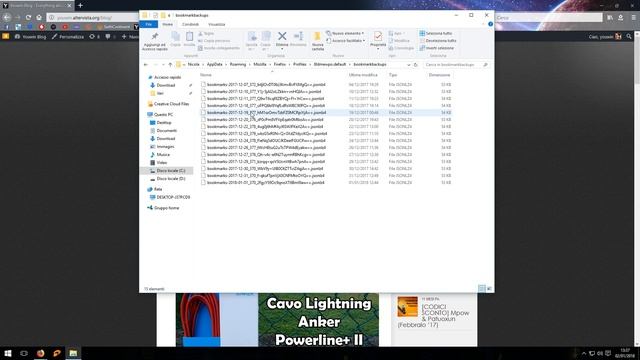Open Proprietà checkmark icon in ribbon

click(x=378, y=37)
